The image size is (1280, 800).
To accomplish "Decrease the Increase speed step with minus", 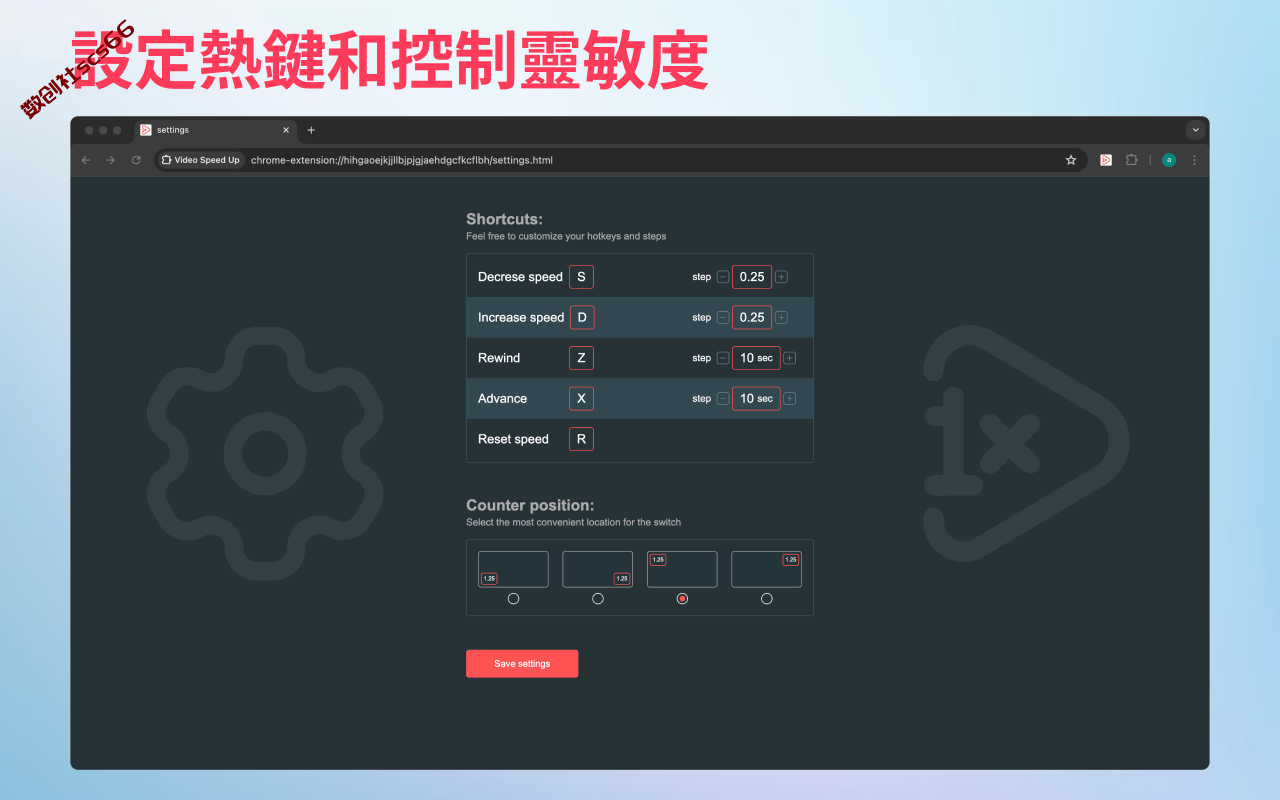I will (x=723, y=317).
